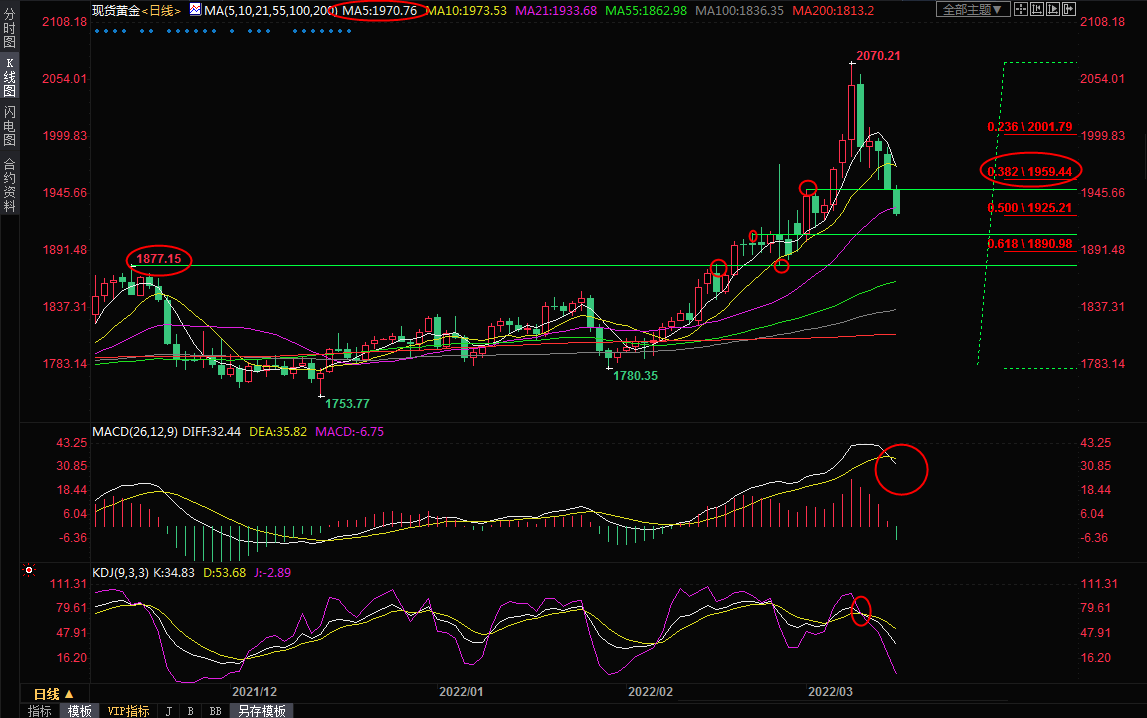Viewport: 1147px width, 718px height.
Task: Click the rightmost export arrow icon
Action: 1069,9
